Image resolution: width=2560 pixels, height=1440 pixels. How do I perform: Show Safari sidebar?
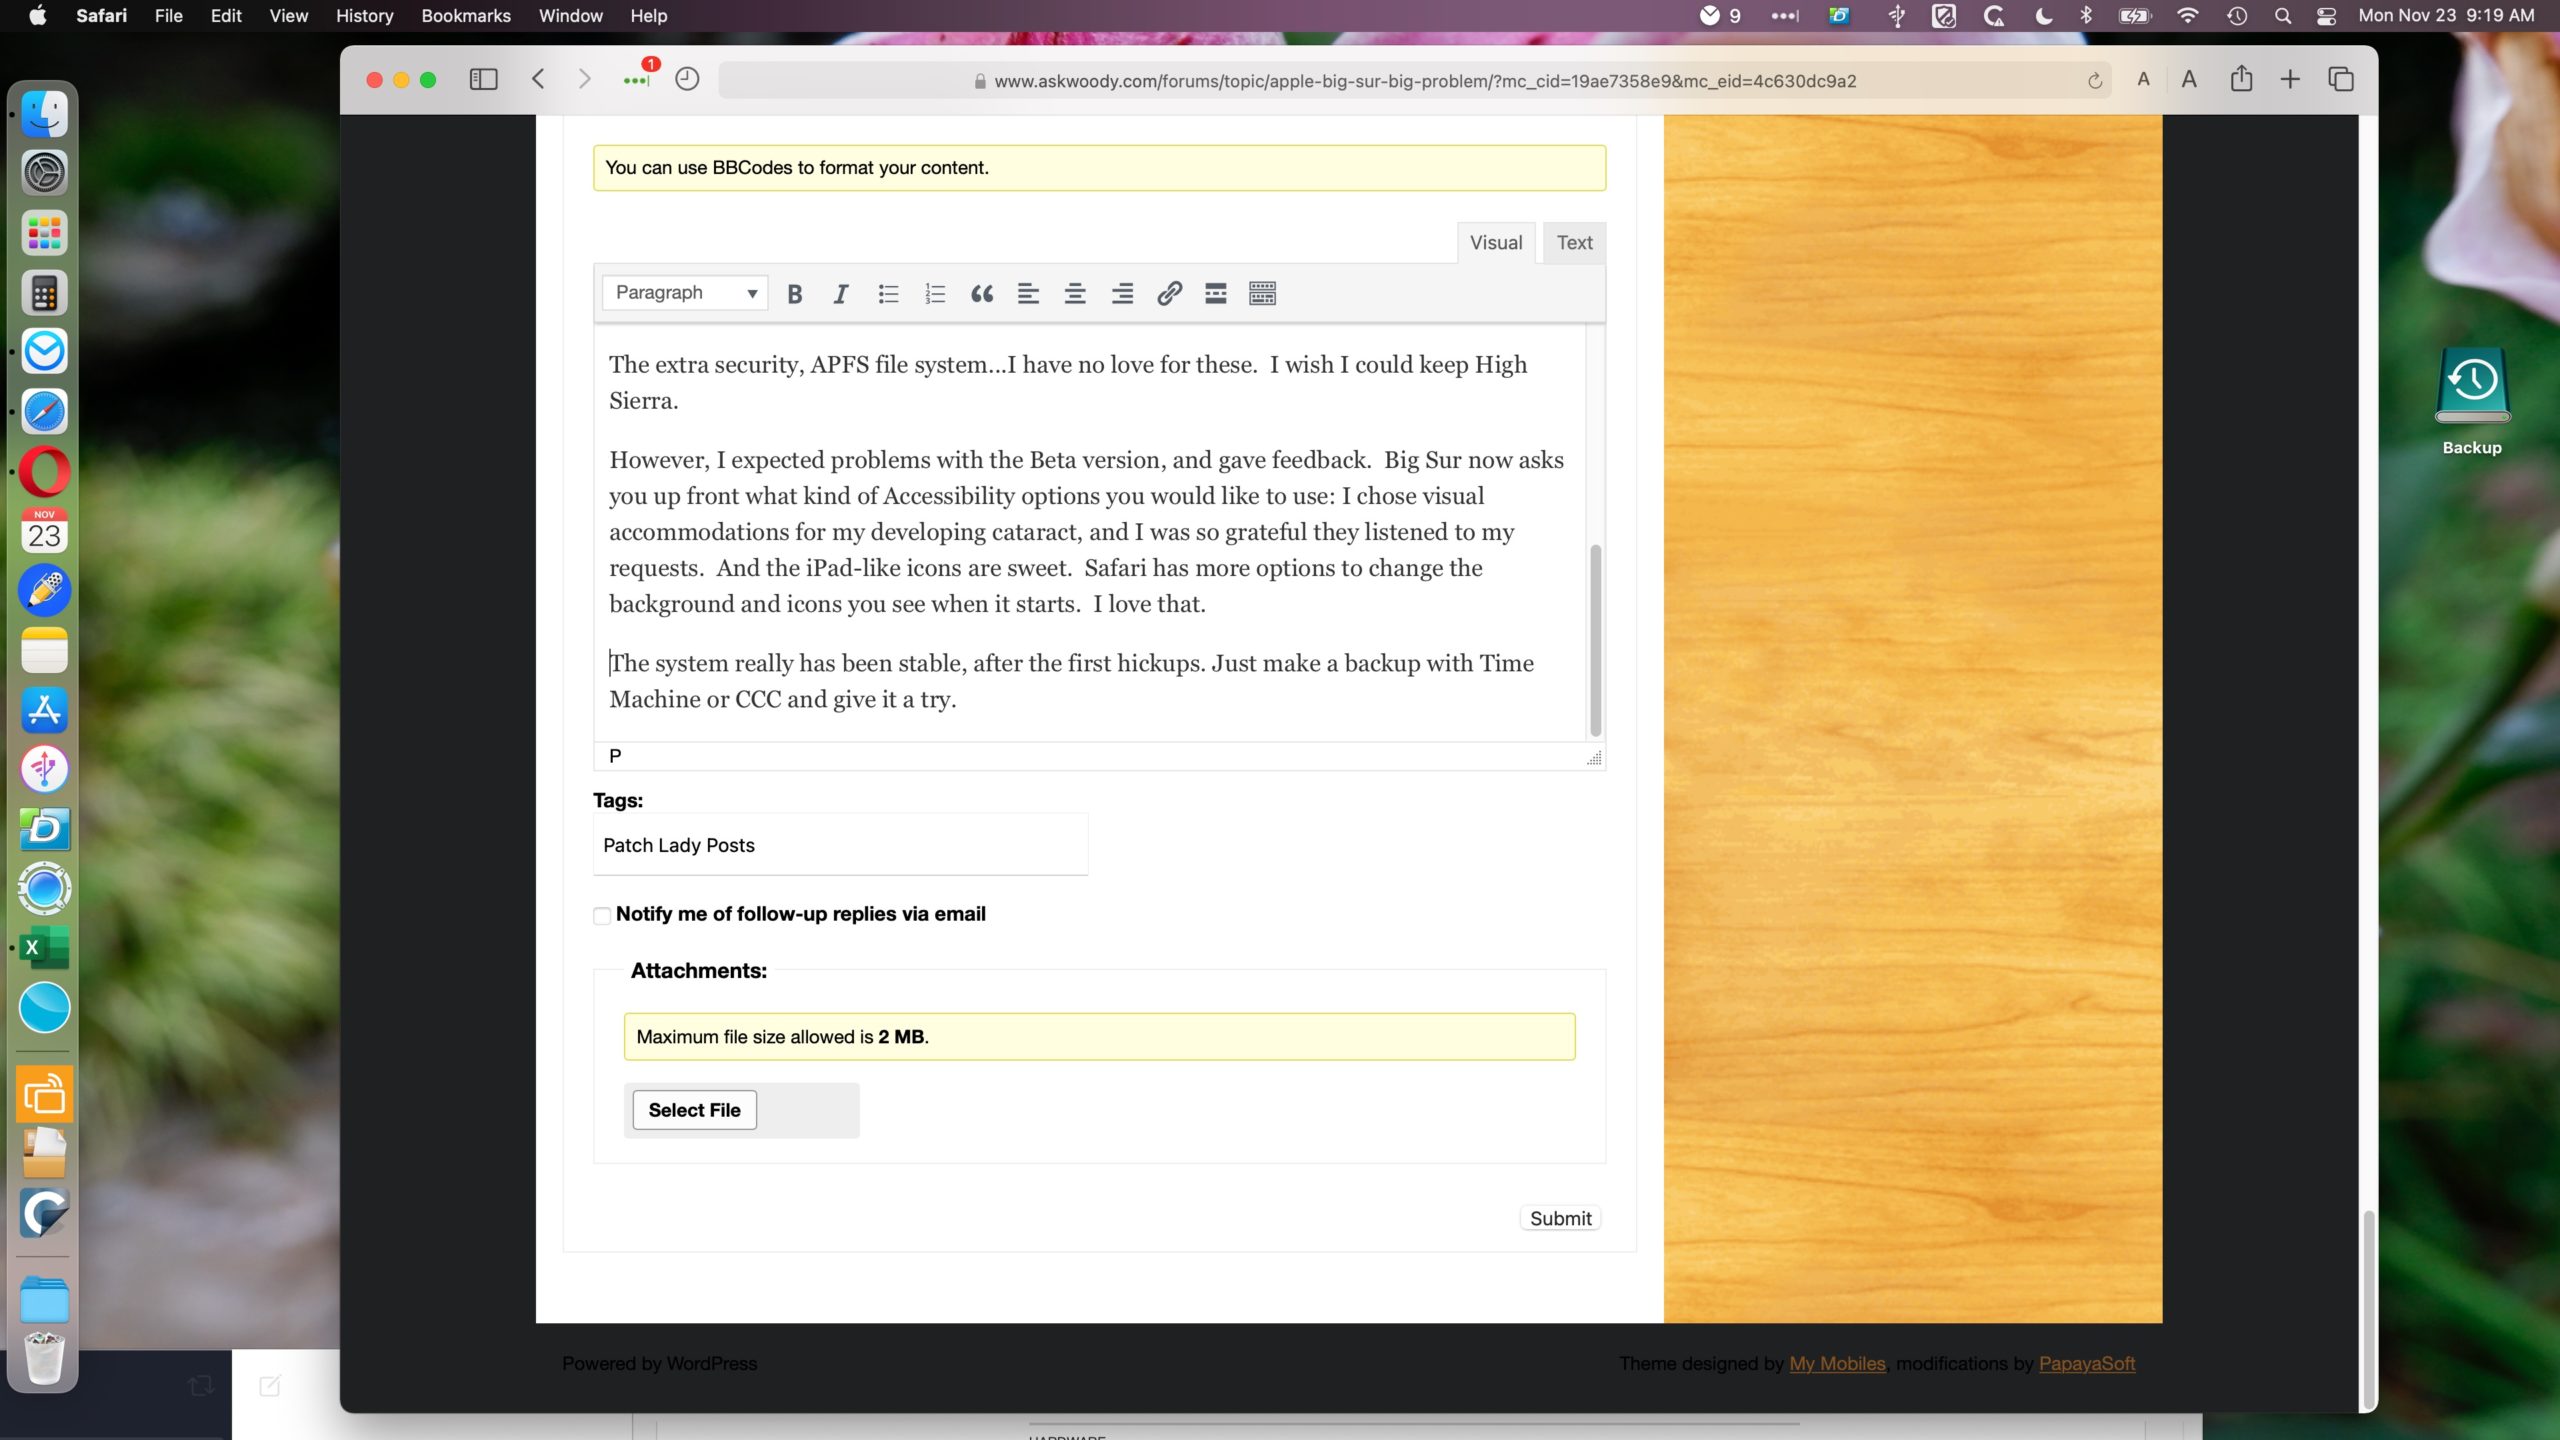coord(484,79)
